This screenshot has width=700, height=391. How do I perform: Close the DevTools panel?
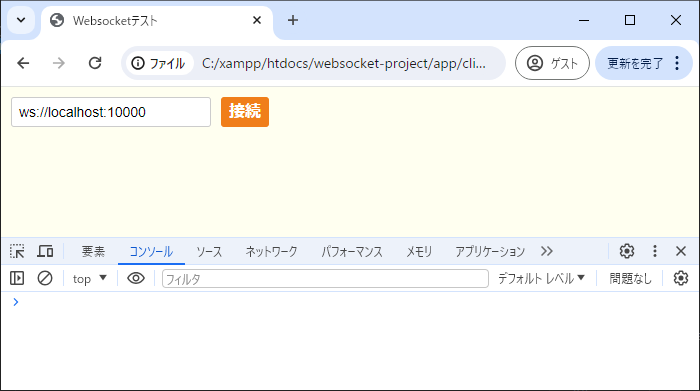tap(681, 251)
